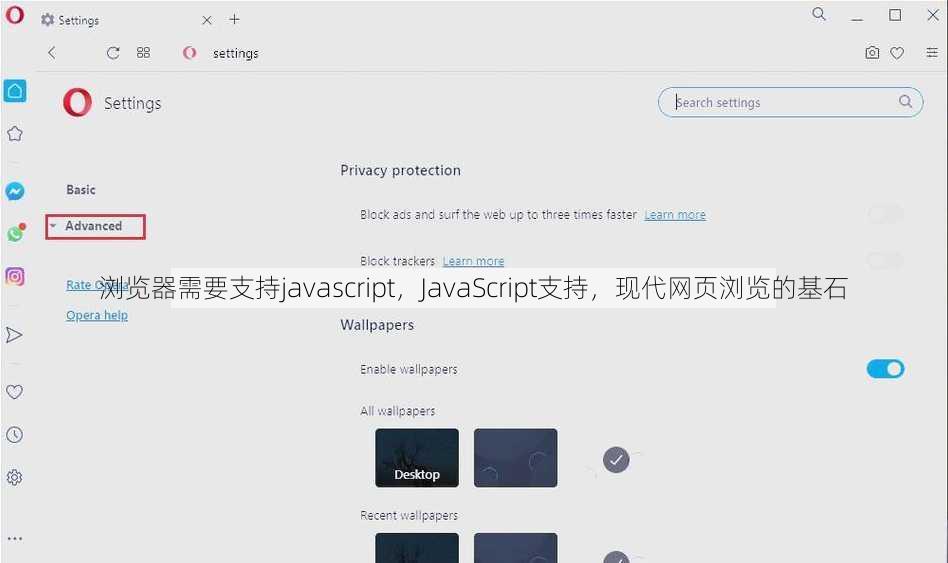This screenshot has width=948, height=563.
Task: Open My Flow send icon
Action: [x=15, y=334]
